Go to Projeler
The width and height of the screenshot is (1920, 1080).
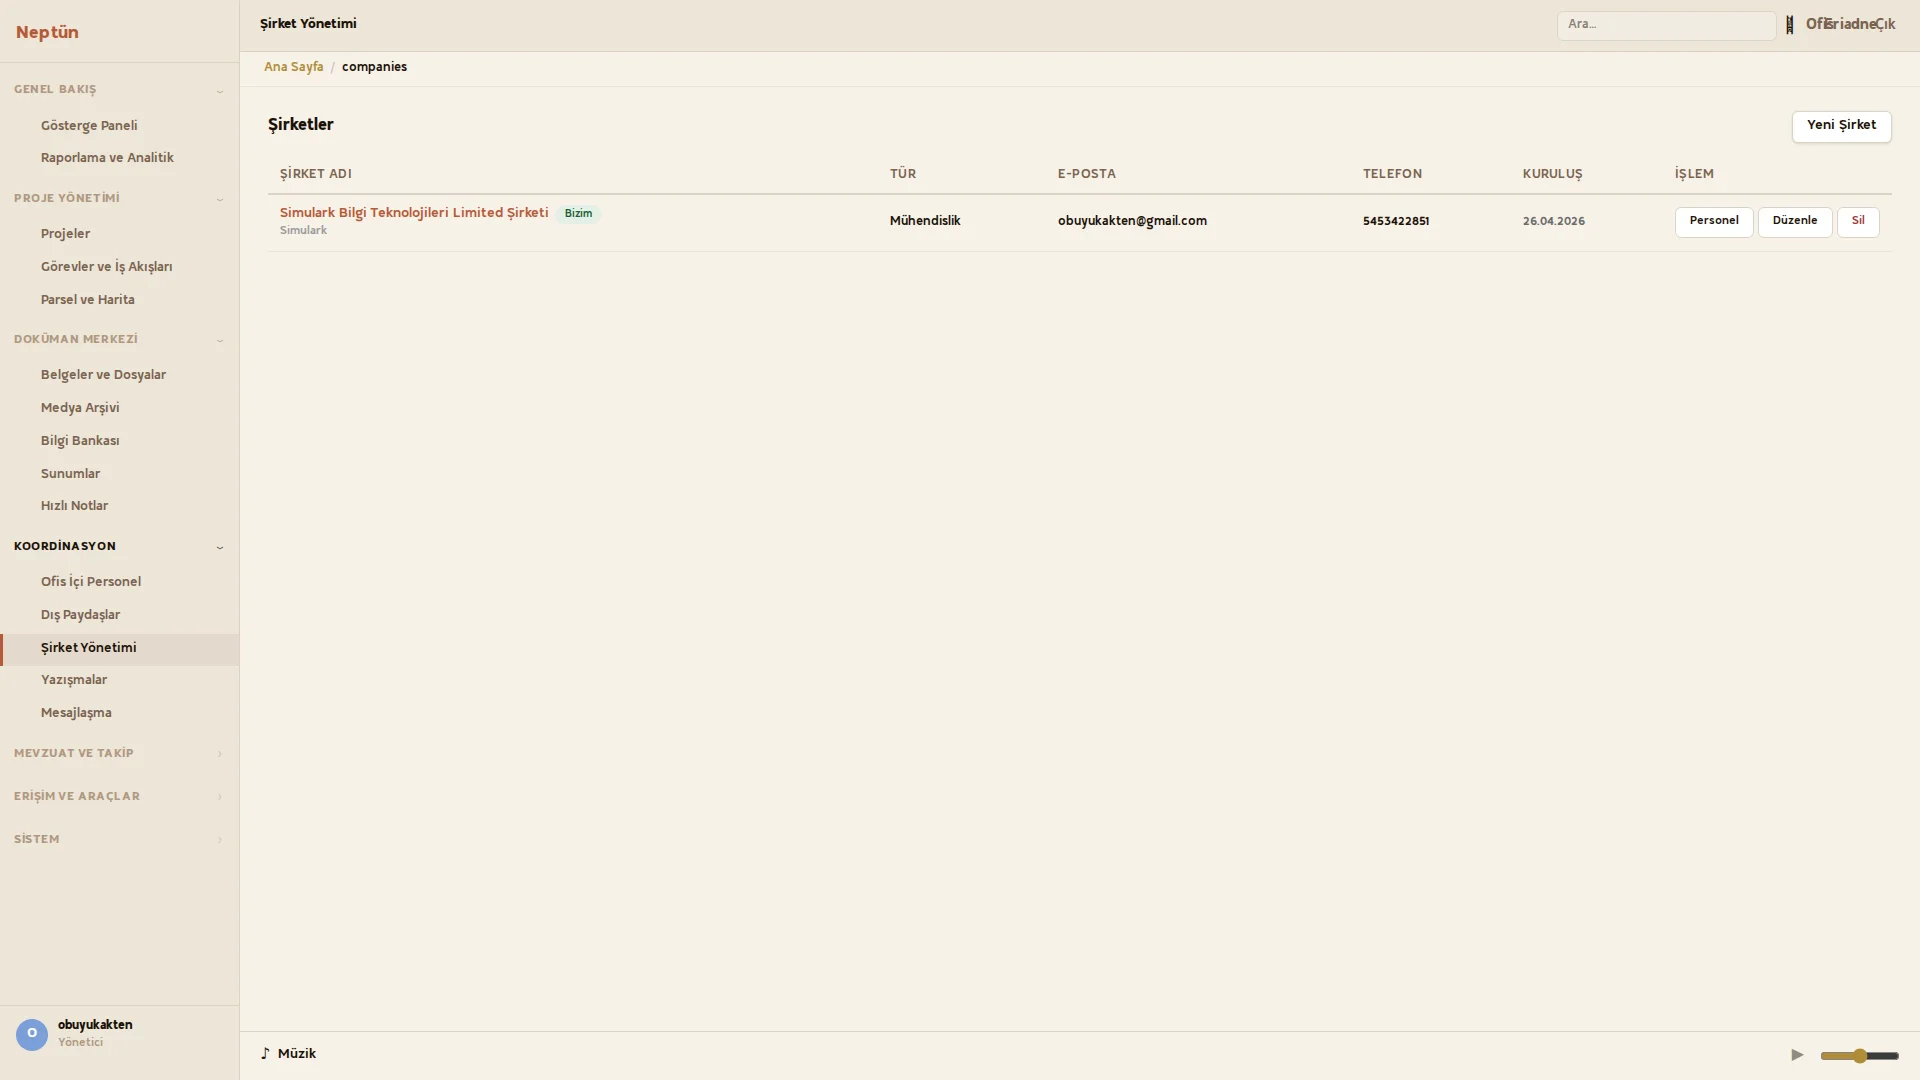click(x=119, y=234)
